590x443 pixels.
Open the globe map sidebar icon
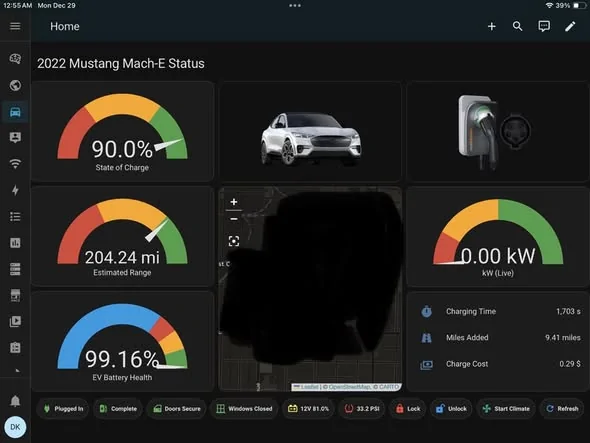(x=15, y=85)
